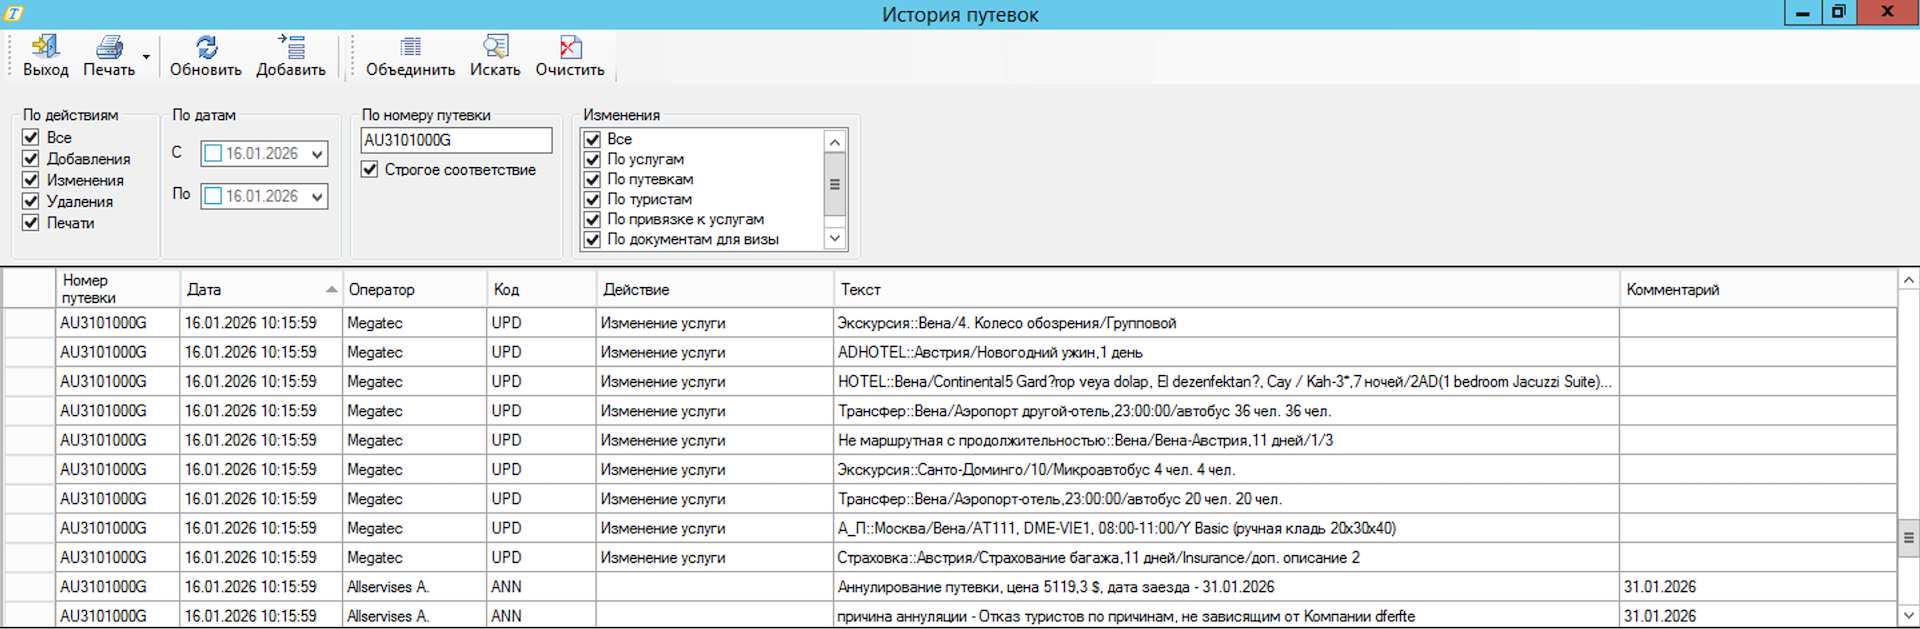This screenshot has height=629, width=1920.
Task: Click the Очистить clear icon
Action: click(569, 47)
